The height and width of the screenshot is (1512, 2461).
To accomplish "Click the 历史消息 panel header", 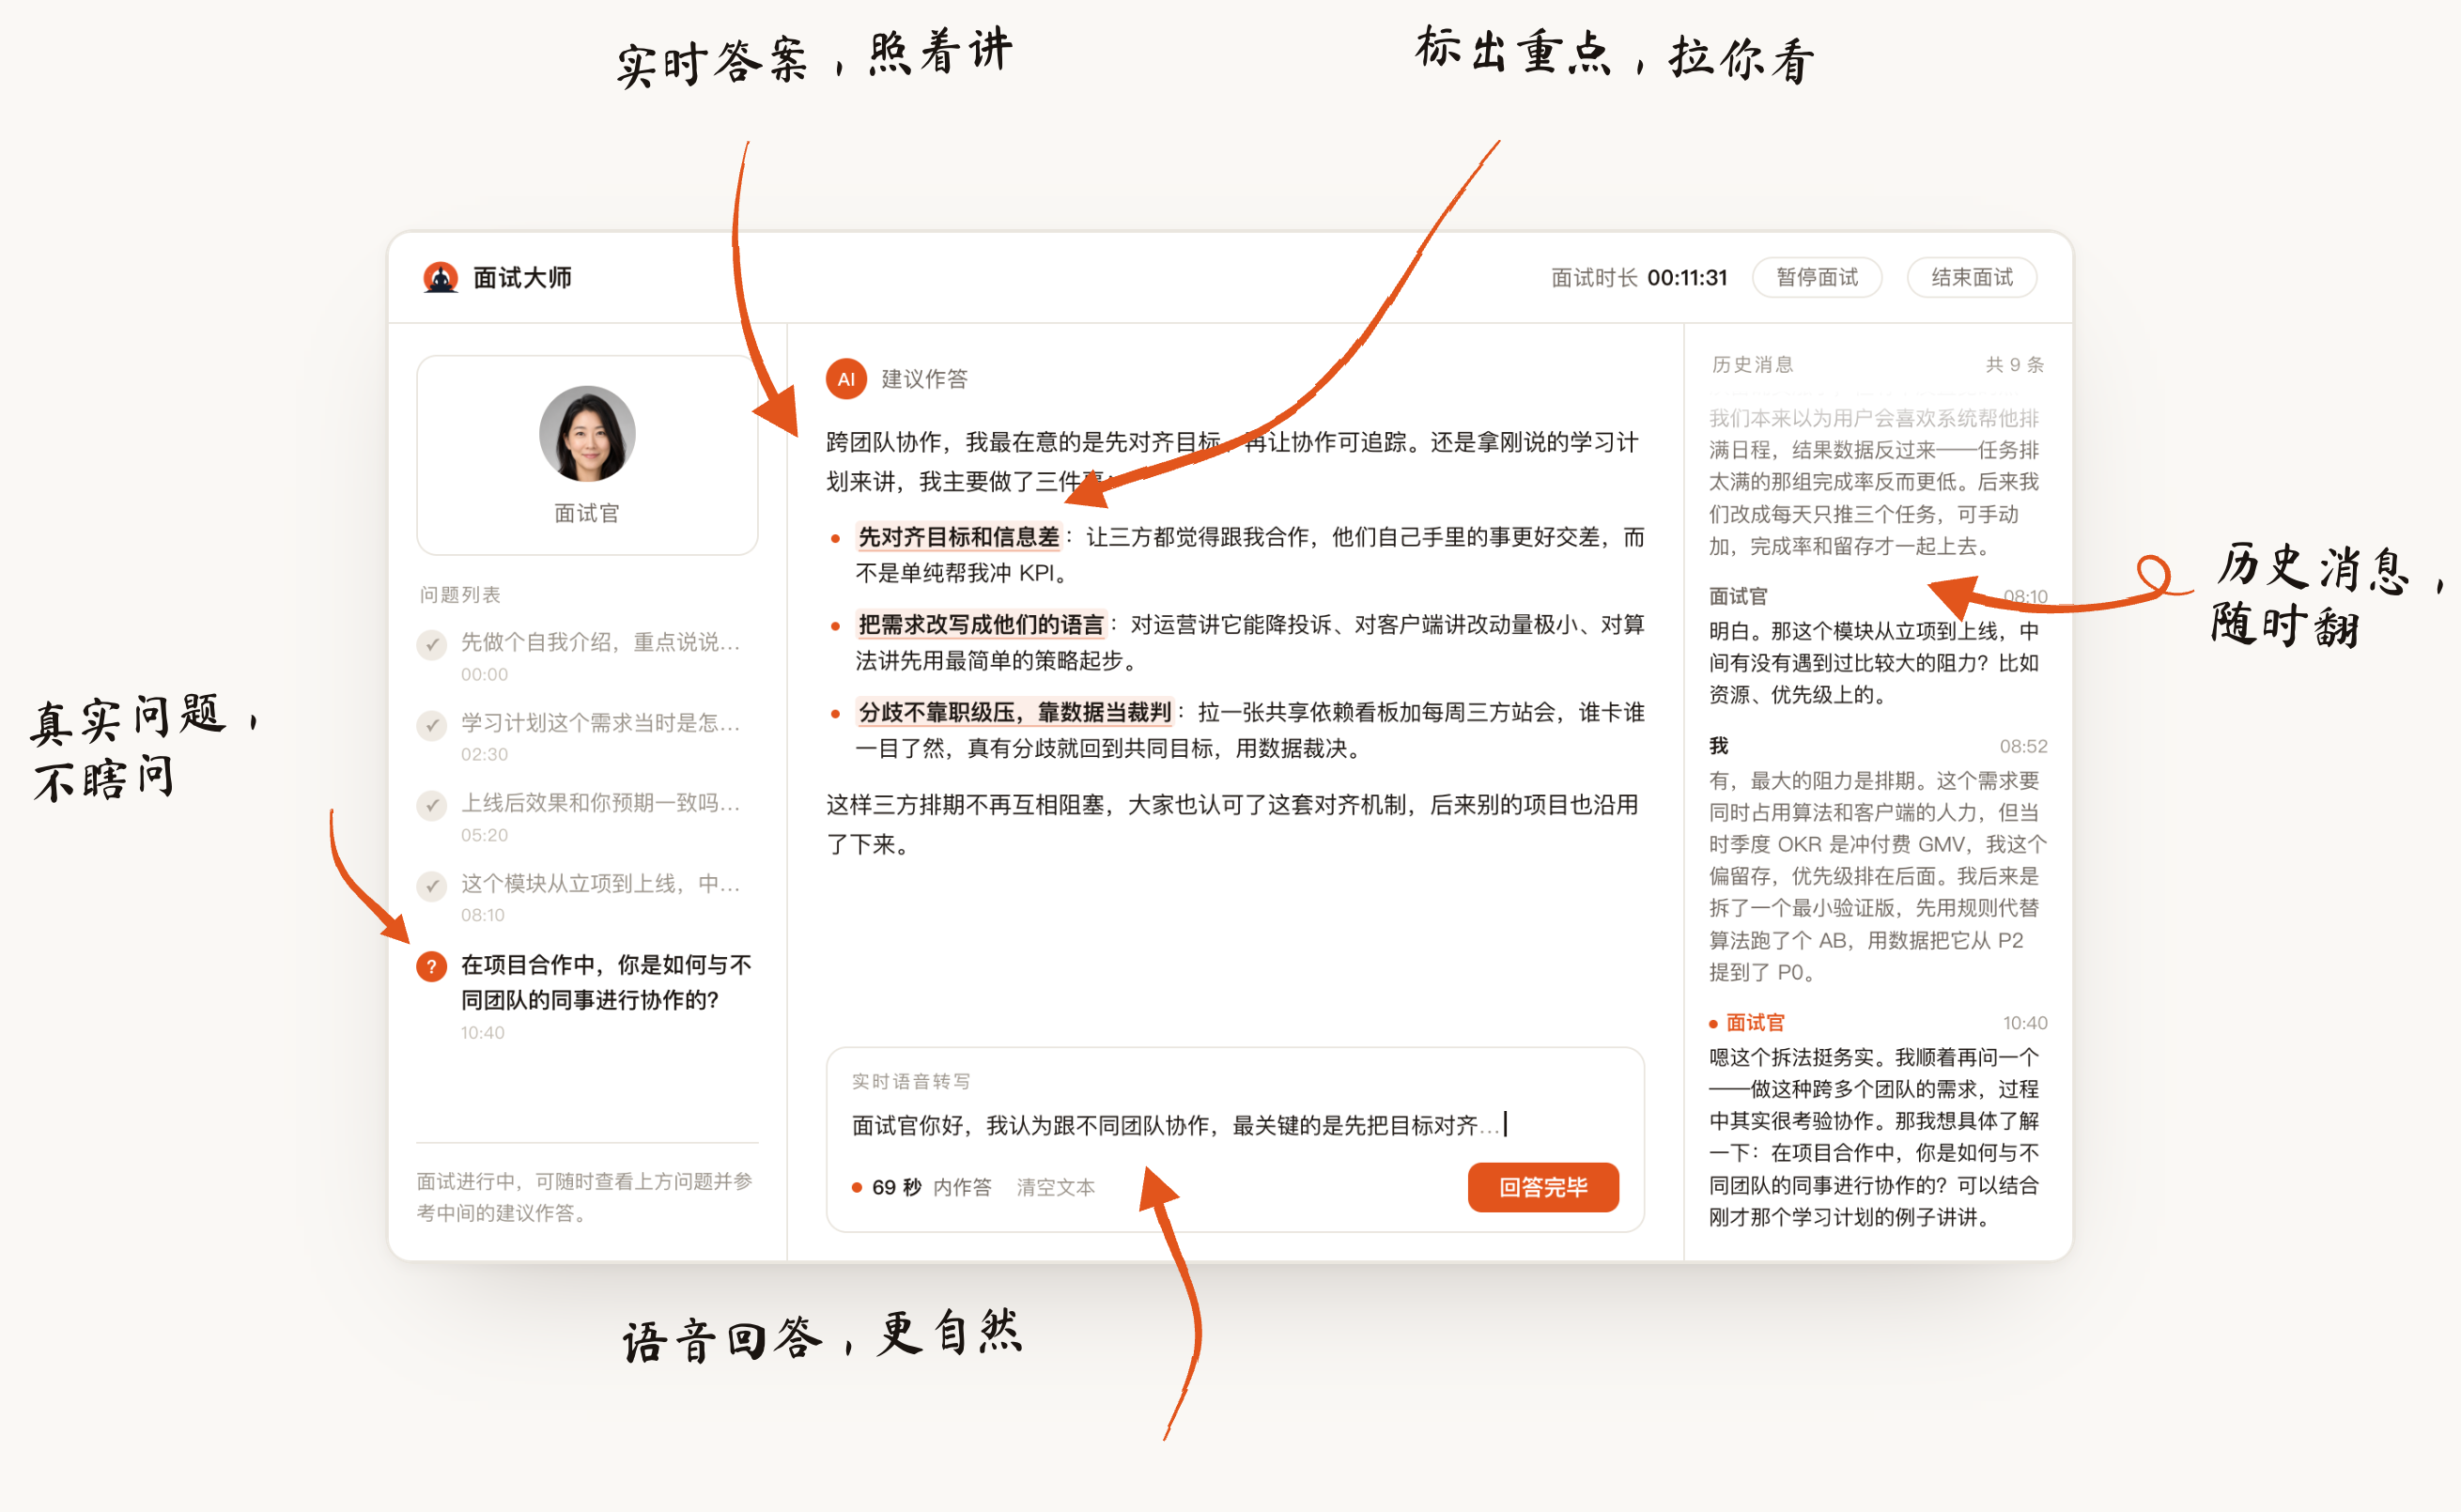I will [1752, 364].
